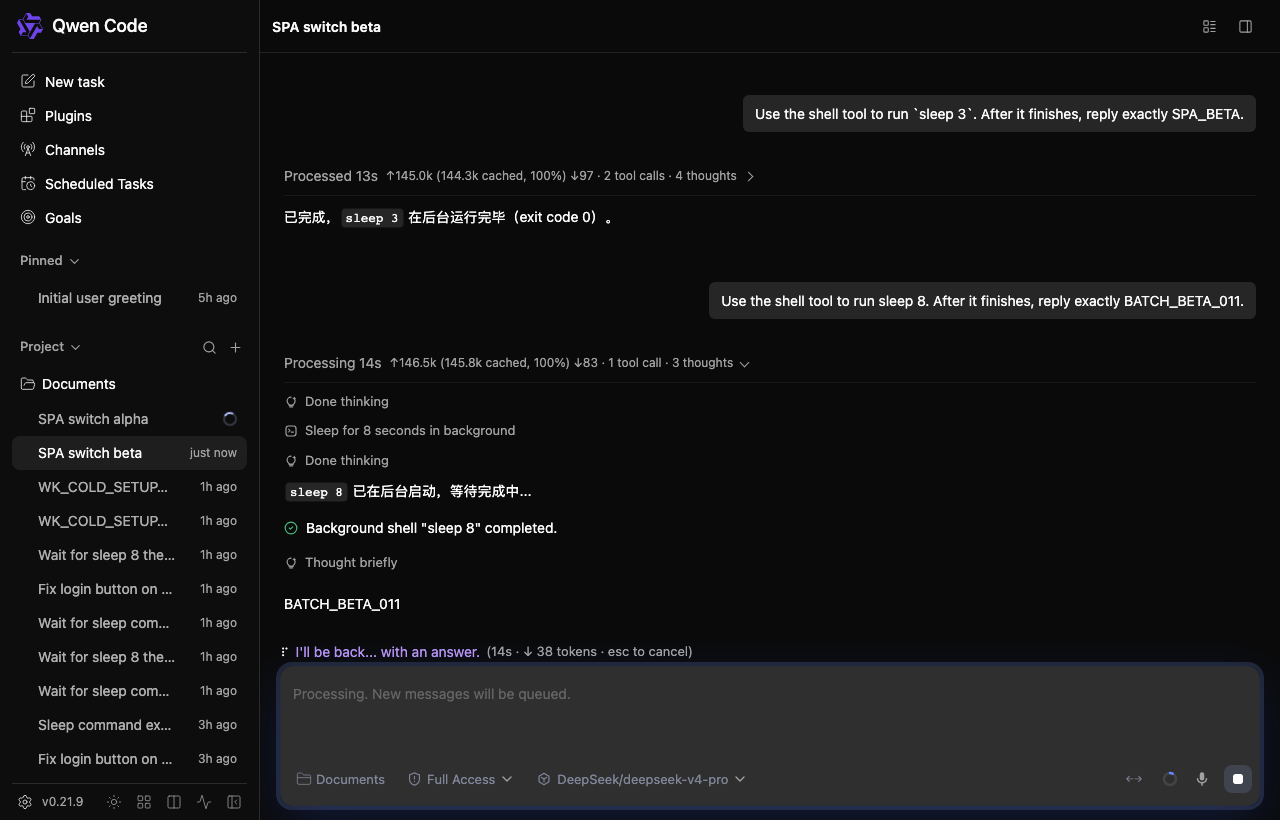The height and width of the screenshot is (820, 1280).
Task: Click the sleep 8 inline code chip
Action: [x=316, y=492]
